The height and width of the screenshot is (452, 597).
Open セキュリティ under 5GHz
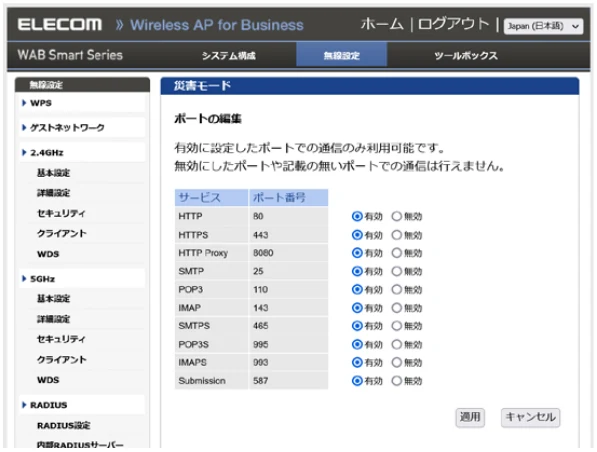pyautogui.click(x=61, y=339)
